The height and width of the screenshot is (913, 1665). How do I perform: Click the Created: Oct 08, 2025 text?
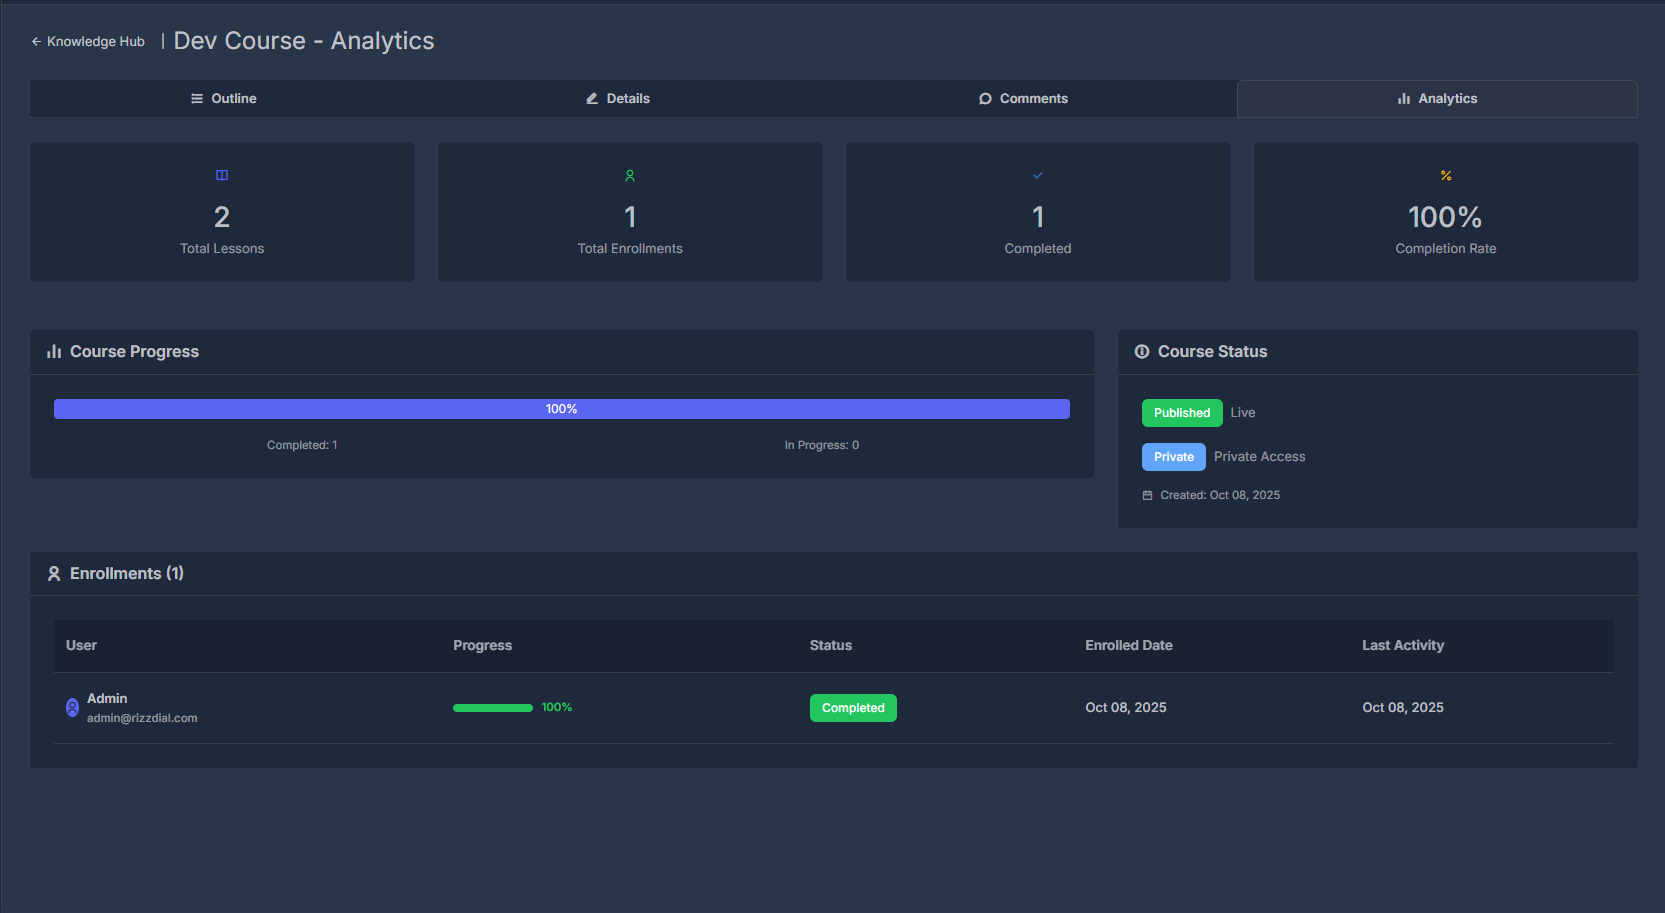tap(1220, 495)
